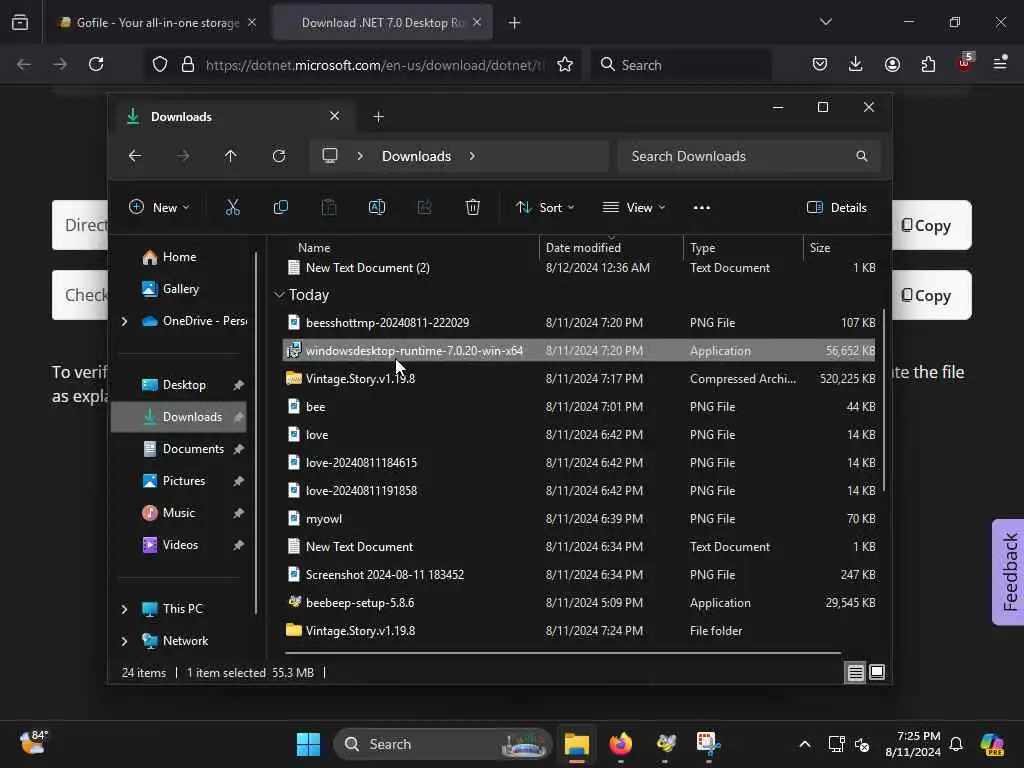Open Firefox extensions puzzle icon
1024x768 pixels.
tap(928, 64)
